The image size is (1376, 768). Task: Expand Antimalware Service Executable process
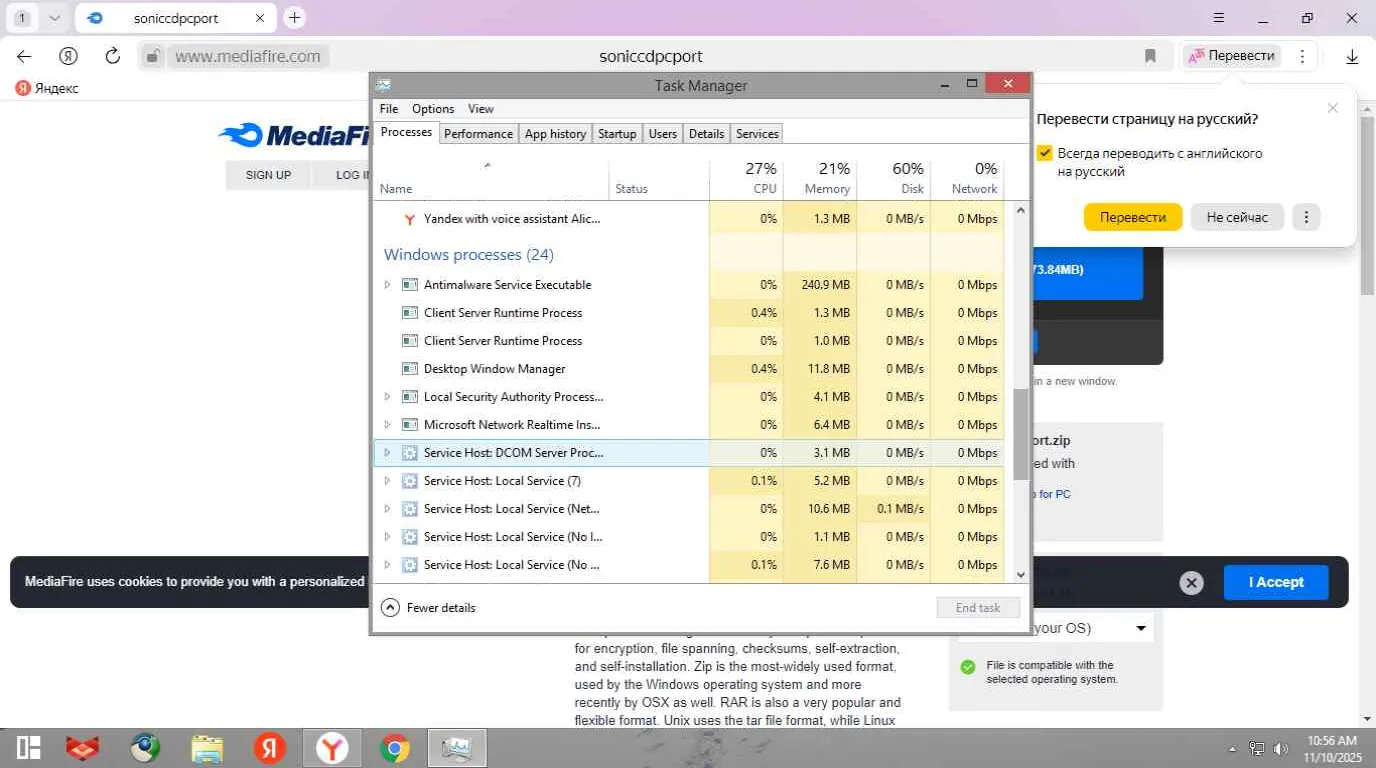[387, 285]
